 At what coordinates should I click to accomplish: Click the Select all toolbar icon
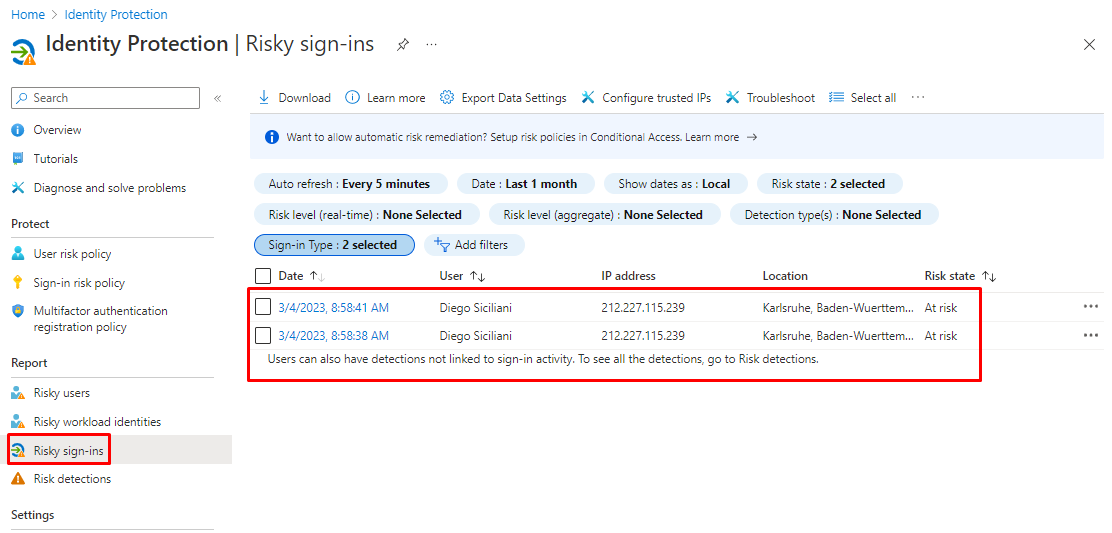pyautogui.click(x=837, y=98)
